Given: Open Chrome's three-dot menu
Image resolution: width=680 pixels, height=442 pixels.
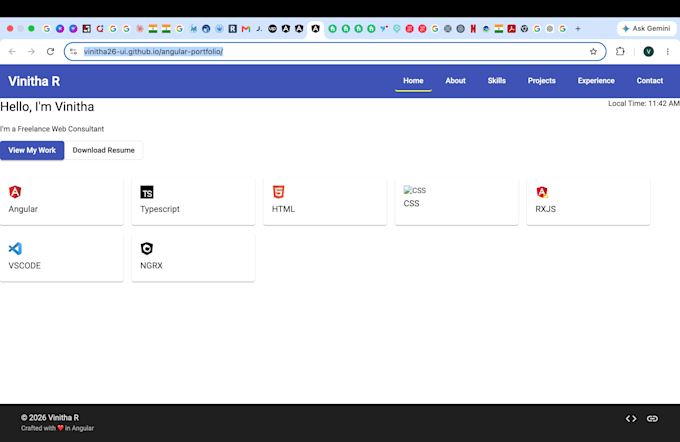Looking at the screenshot, I should [668, 52].
